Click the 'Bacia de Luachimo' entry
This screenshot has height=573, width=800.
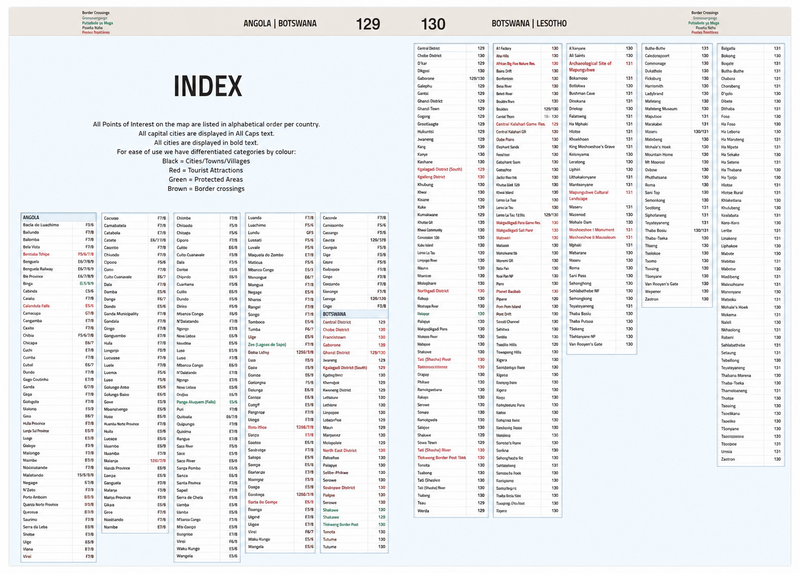click(41, 225)
